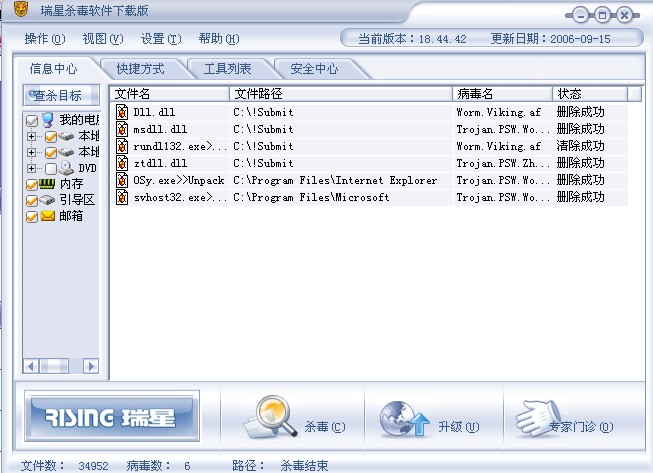Click the 文件数 34952 status bar entry
This screenshot has height=473, width=653.
tap(65, 466)
